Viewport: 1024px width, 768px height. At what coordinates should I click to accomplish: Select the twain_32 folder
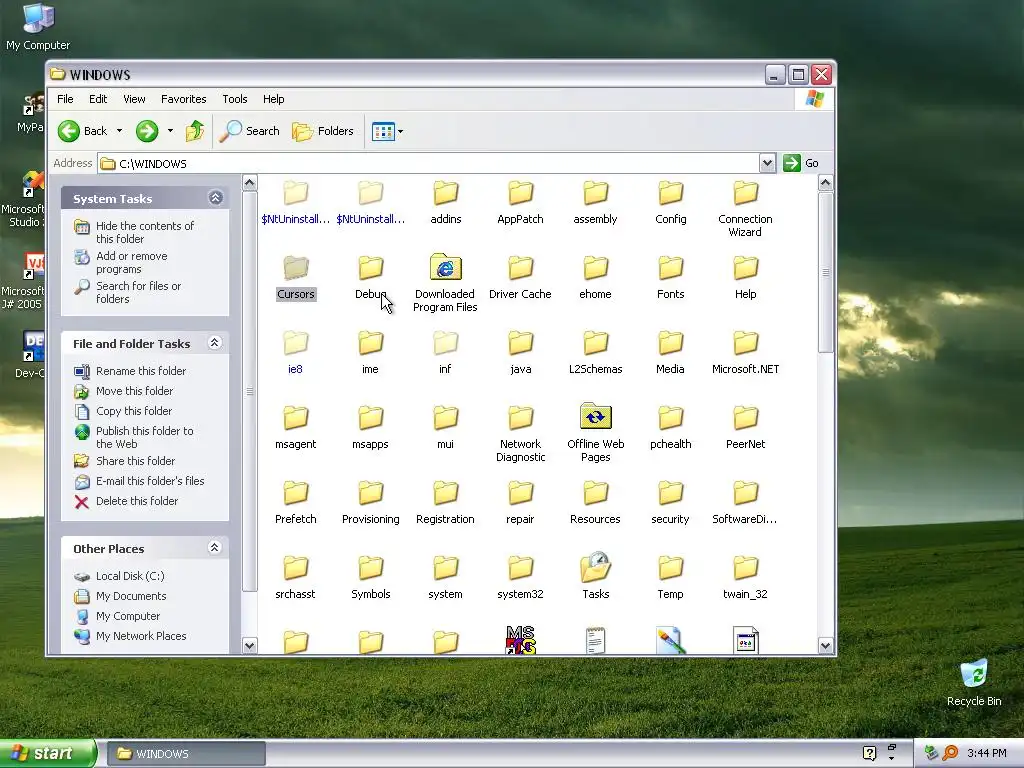click(x=745, y=578)
